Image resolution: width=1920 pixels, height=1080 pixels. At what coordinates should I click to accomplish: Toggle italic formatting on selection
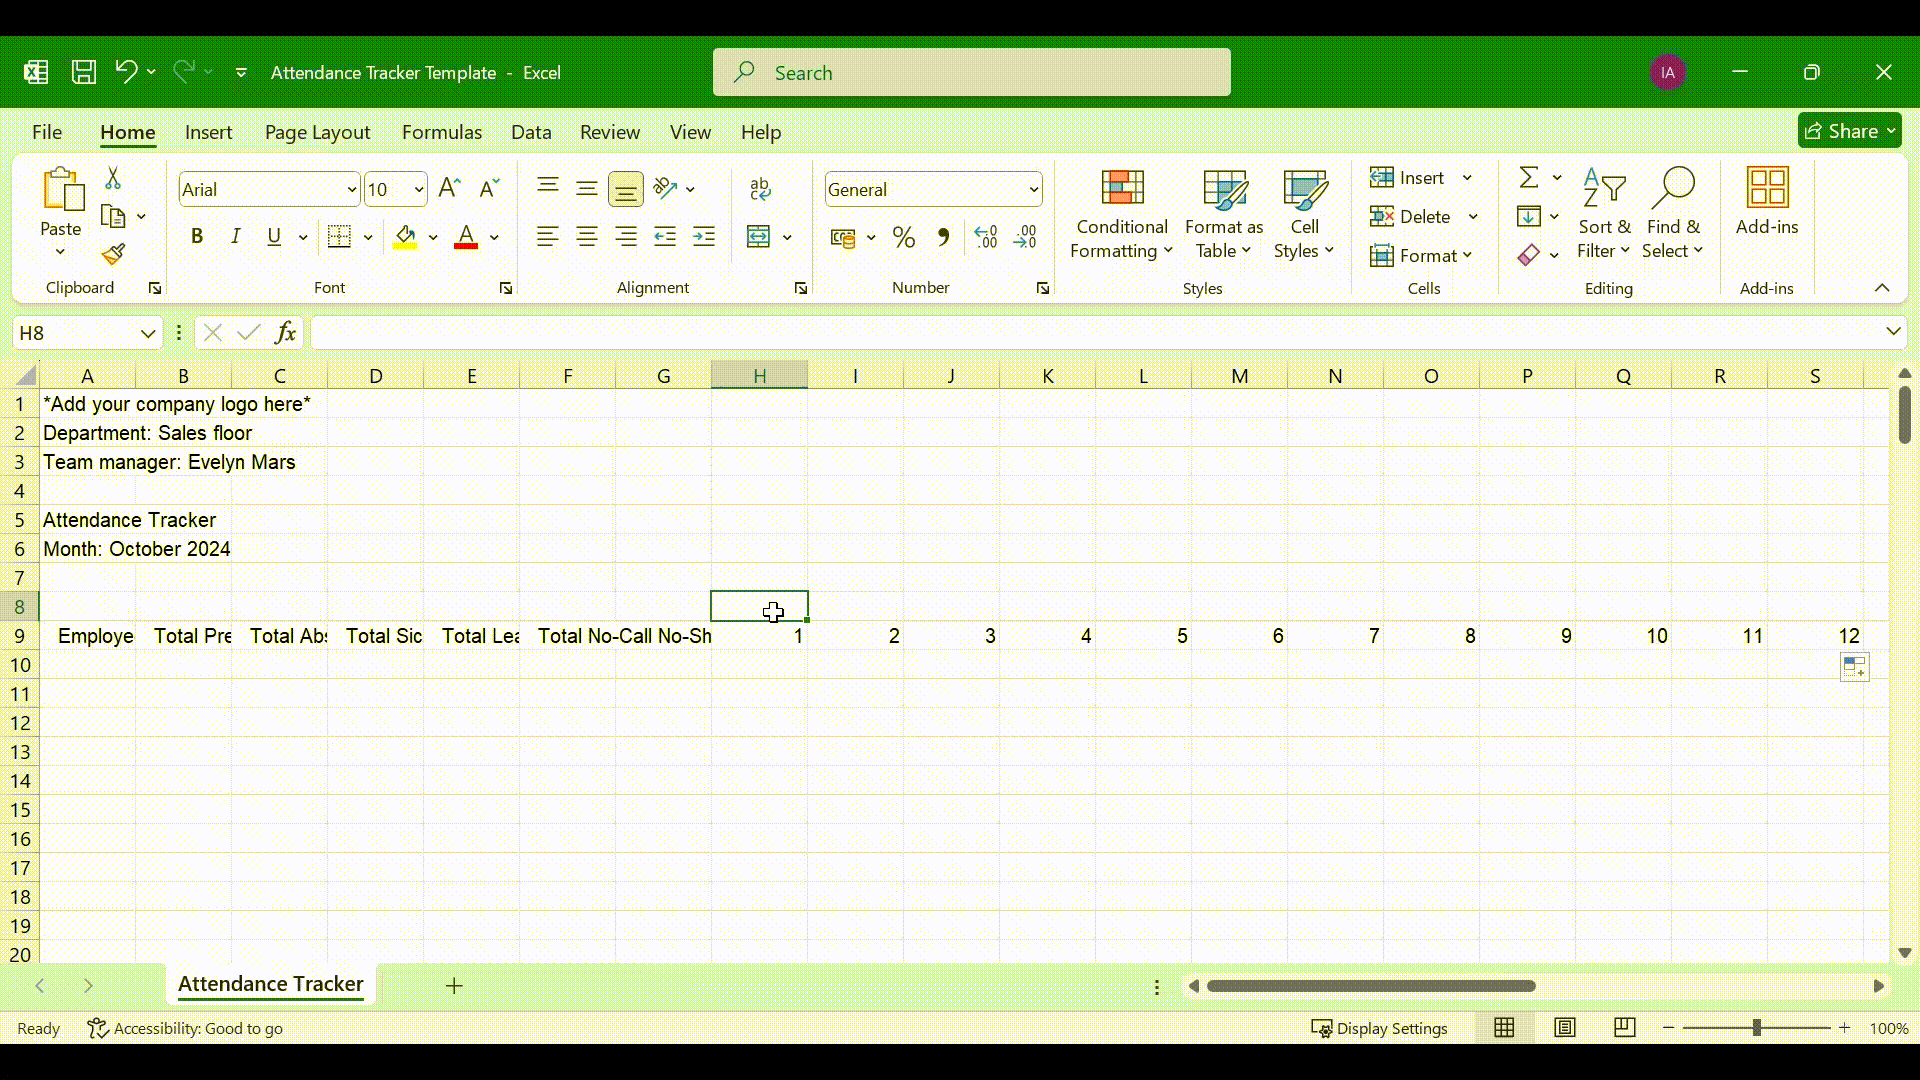235,236
